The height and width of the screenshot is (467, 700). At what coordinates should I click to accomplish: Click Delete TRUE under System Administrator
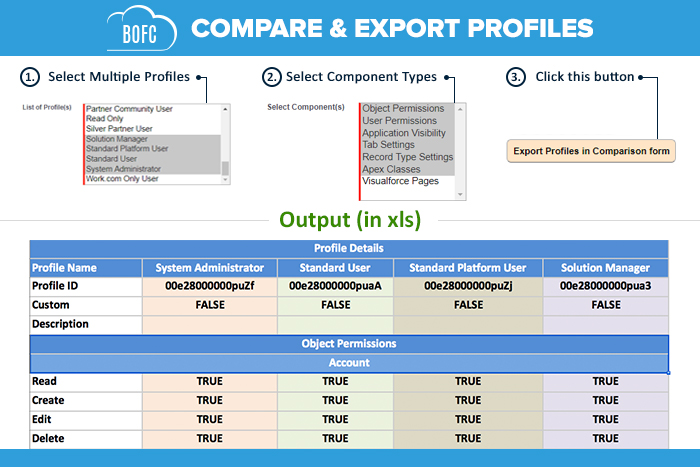[209, 439]
